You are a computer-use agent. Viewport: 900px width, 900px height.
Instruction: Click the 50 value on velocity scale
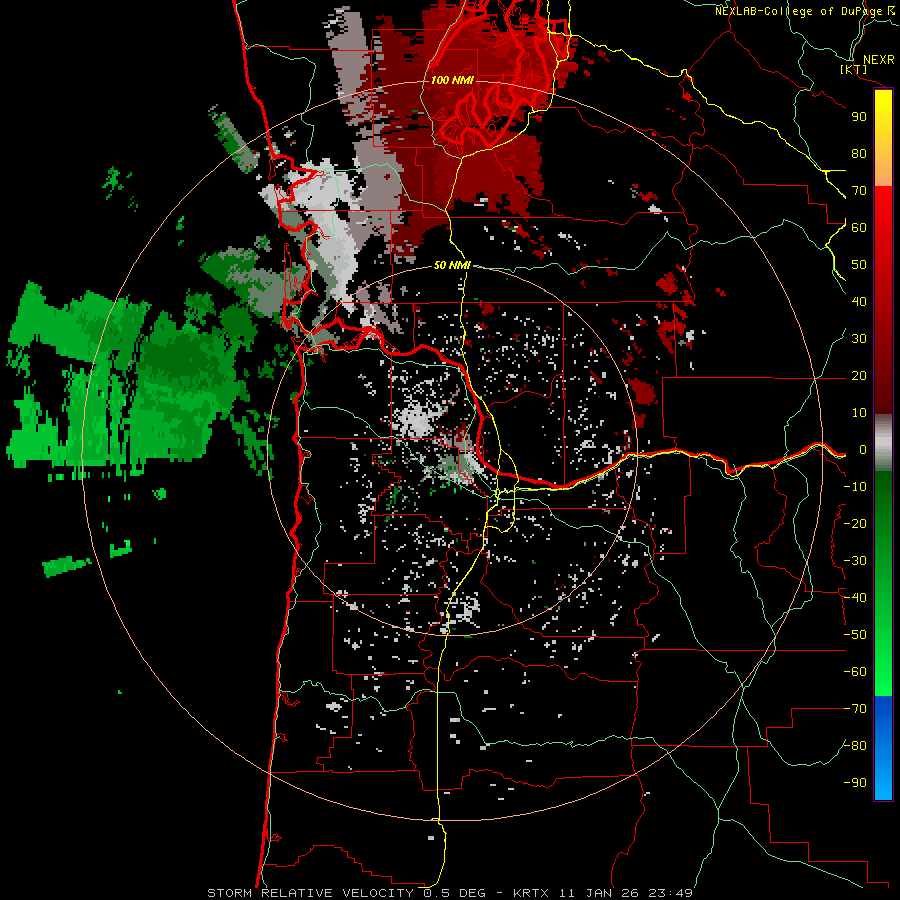(x=859, y=265)
